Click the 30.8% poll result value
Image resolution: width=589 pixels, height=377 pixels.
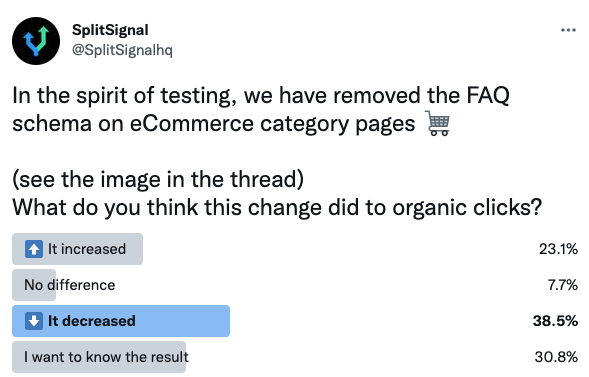[x=556, y=357]
